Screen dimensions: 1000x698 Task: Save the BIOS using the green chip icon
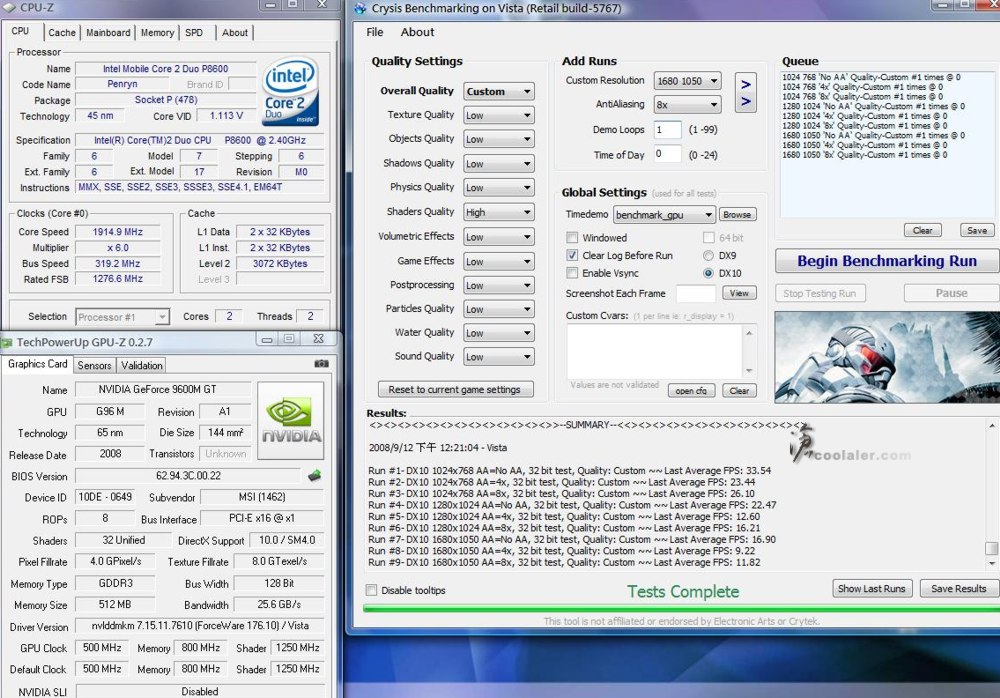pyautogui.click(x=314, y=475)
